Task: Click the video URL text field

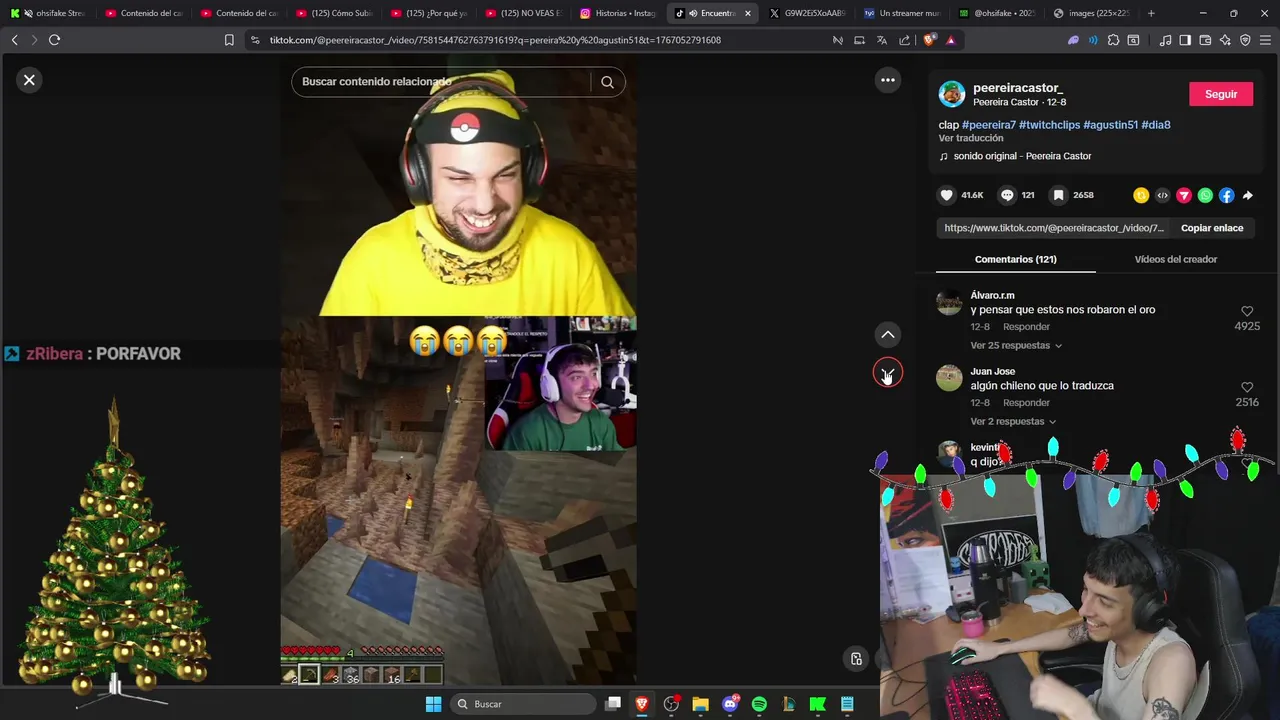Action: [1054, 228]
